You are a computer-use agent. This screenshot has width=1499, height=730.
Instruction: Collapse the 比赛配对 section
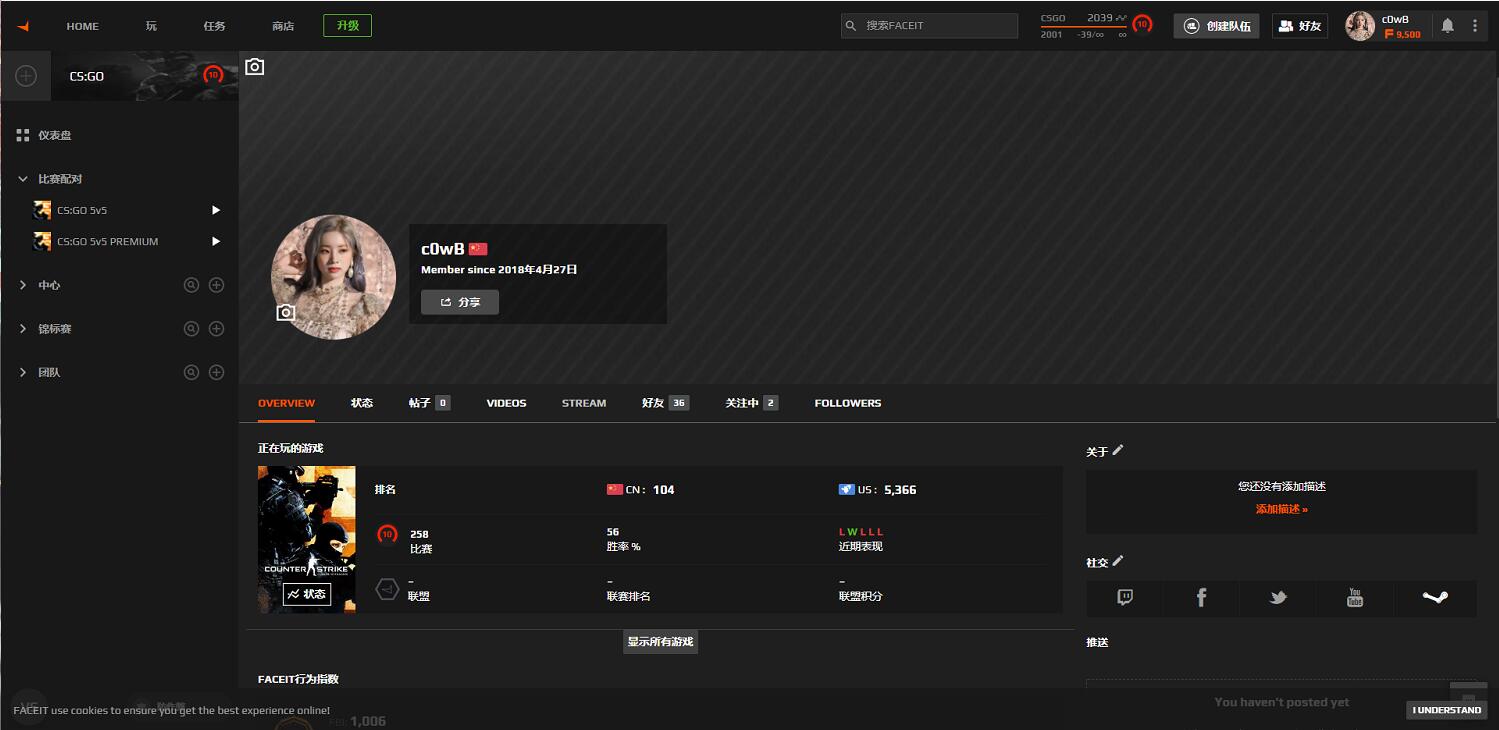click(x=23, y=179)
